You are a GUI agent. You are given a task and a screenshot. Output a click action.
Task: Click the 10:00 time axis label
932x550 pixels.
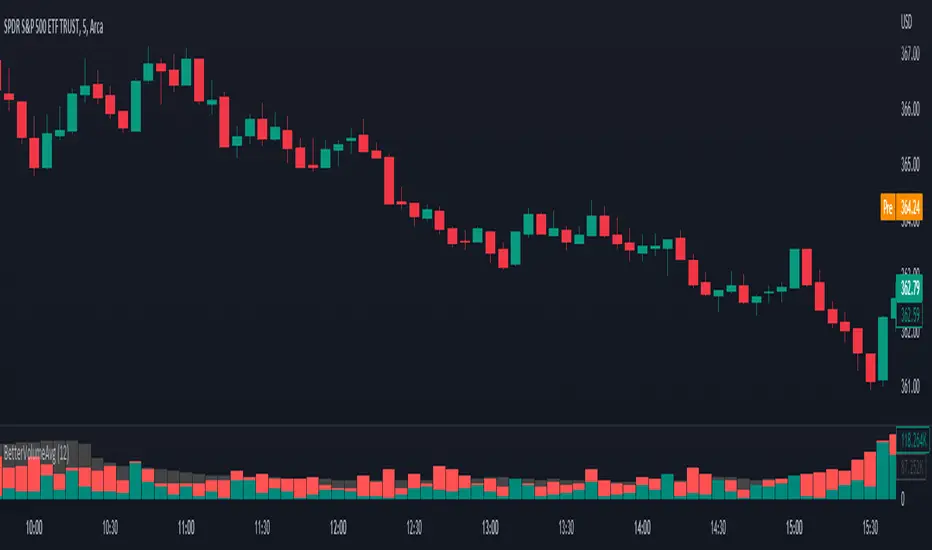pyautogui.click(x=34, y=525)
